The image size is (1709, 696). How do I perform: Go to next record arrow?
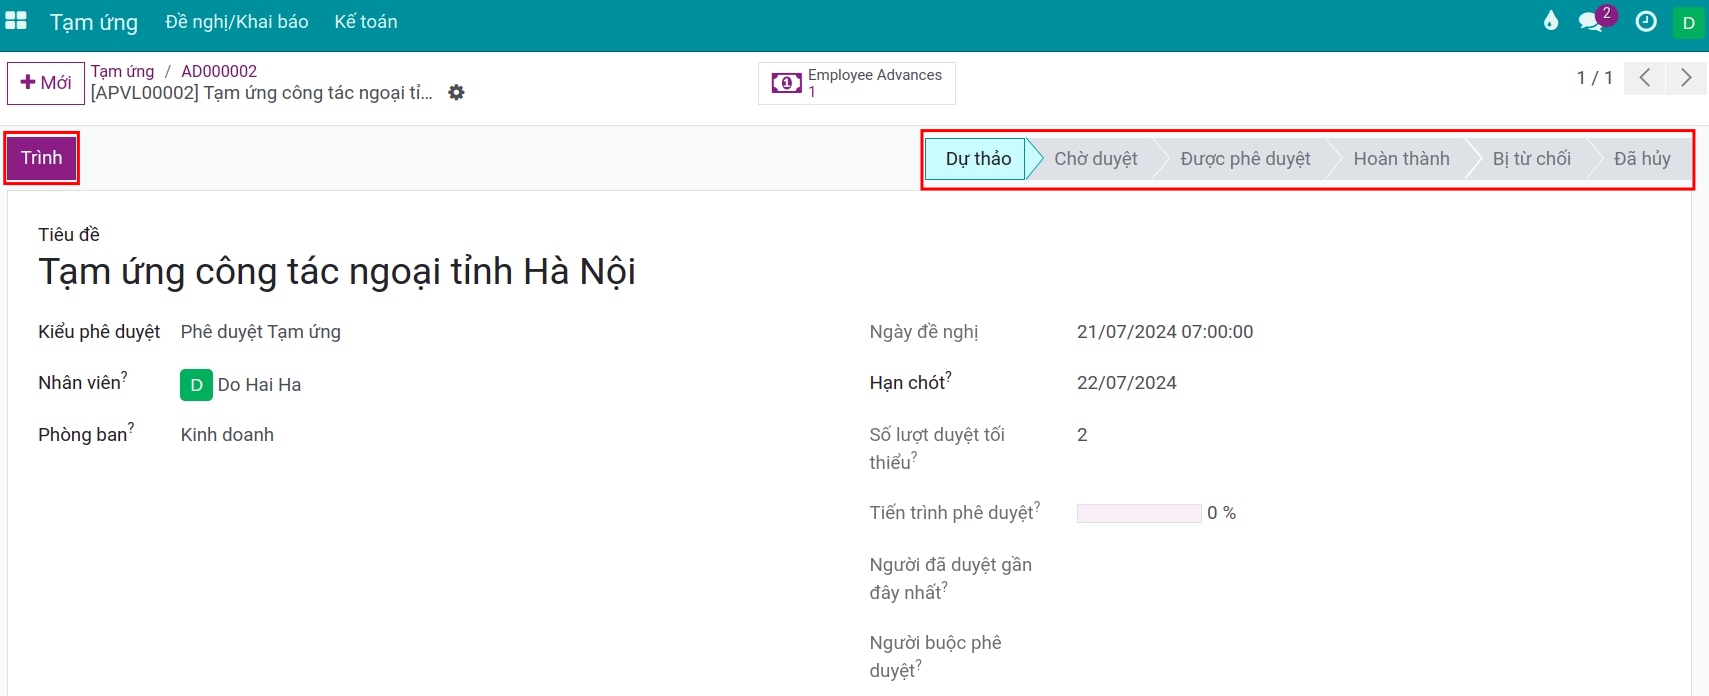(1686, 78)
